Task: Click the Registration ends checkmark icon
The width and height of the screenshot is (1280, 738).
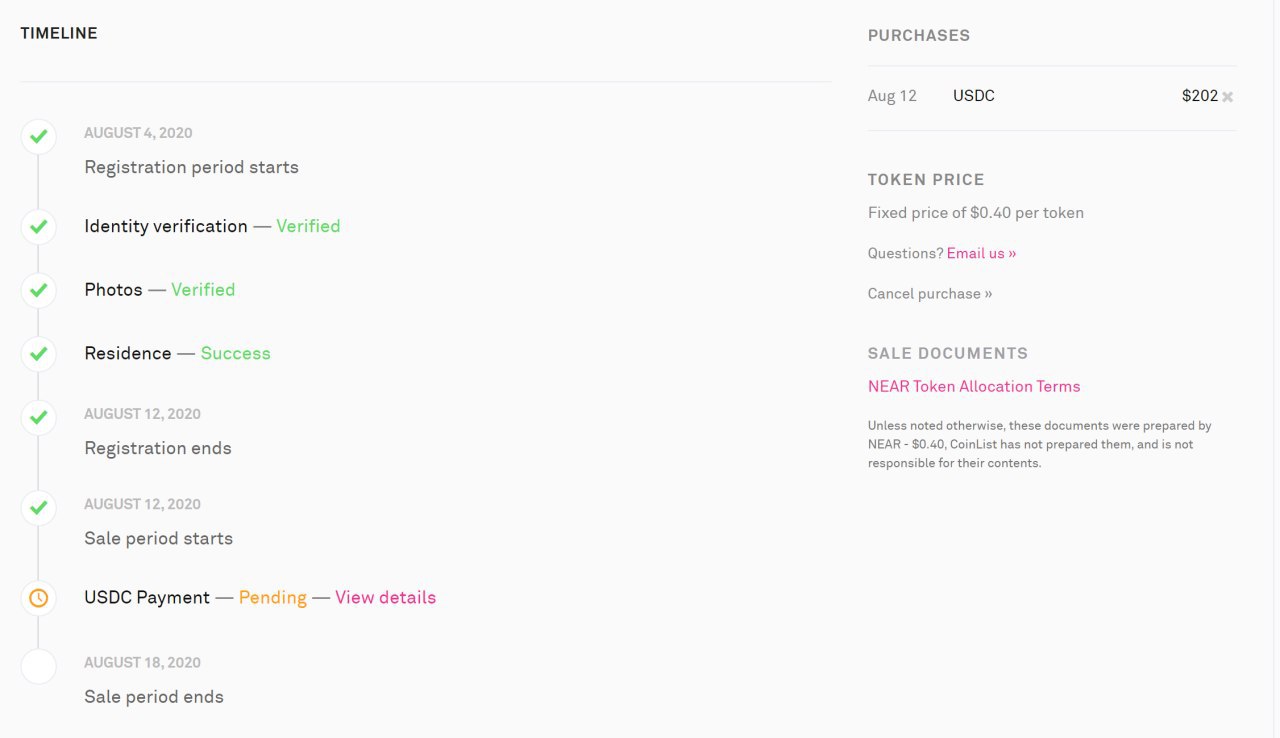Action: tap(38, 417)
